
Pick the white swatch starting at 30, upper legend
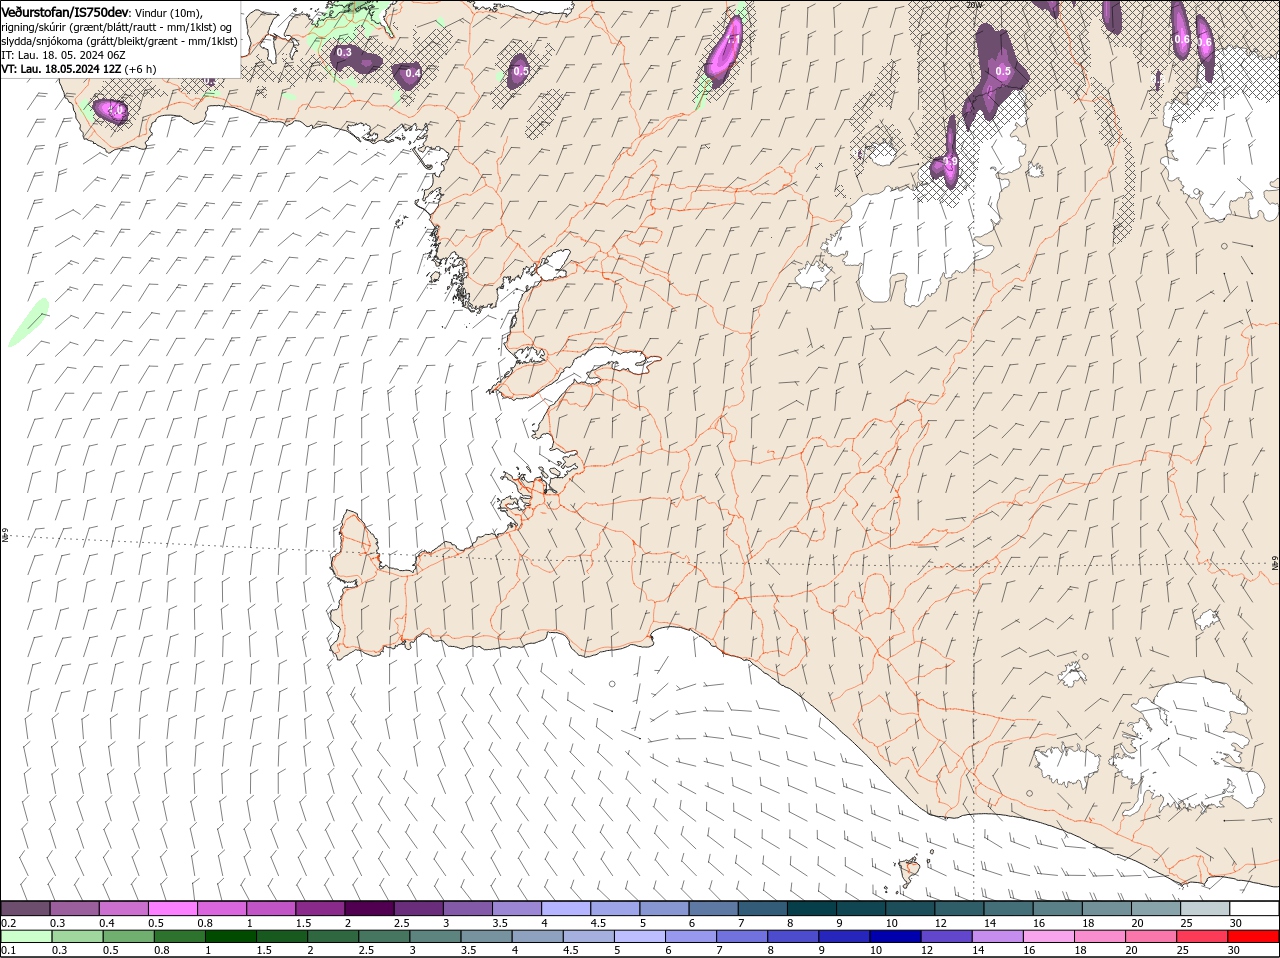point(1254,908)
